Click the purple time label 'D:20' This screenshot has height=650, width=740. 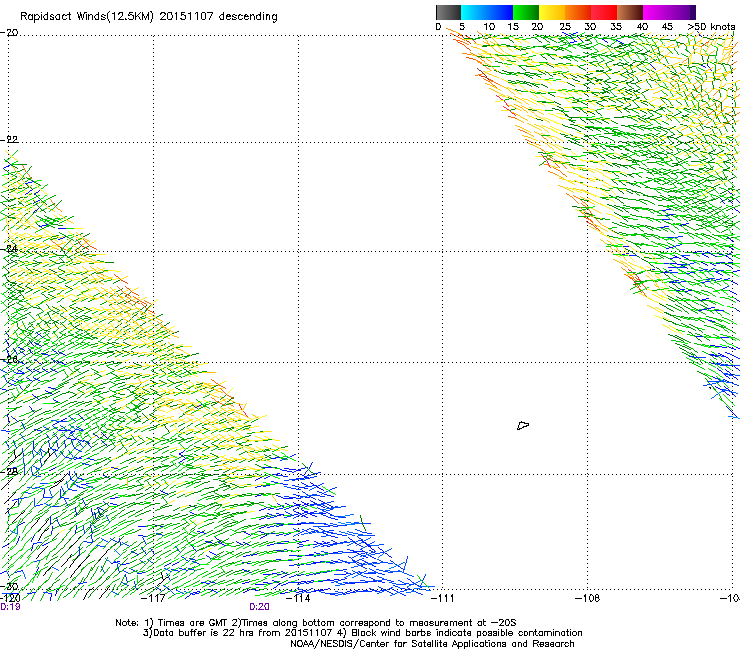259,607
